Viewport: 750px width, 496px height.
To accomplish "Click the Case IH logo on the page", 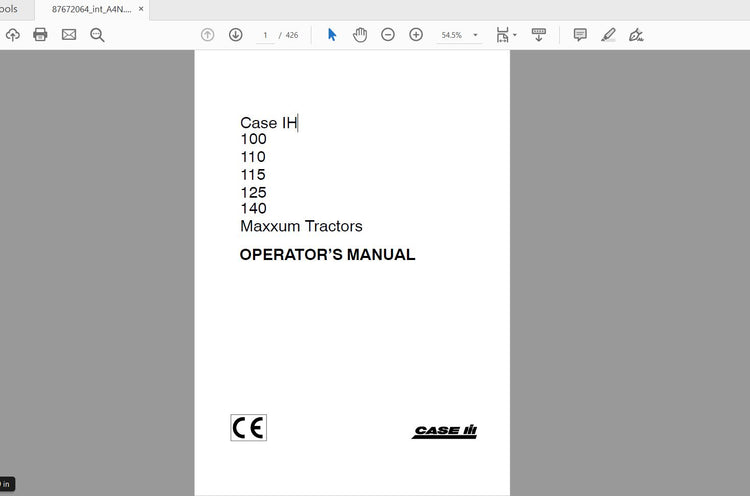I will [444, 431].
